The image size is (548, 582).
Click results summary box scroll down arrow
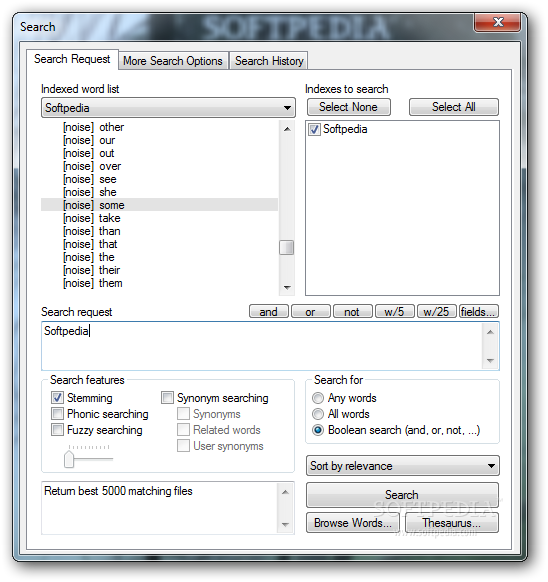(x=285, y=524)
